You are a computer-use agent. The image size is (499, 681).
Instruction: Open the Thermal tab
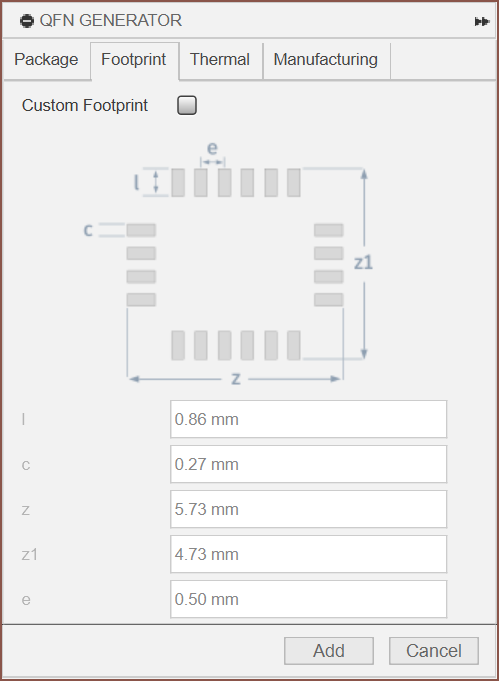[x=220, y=60]
